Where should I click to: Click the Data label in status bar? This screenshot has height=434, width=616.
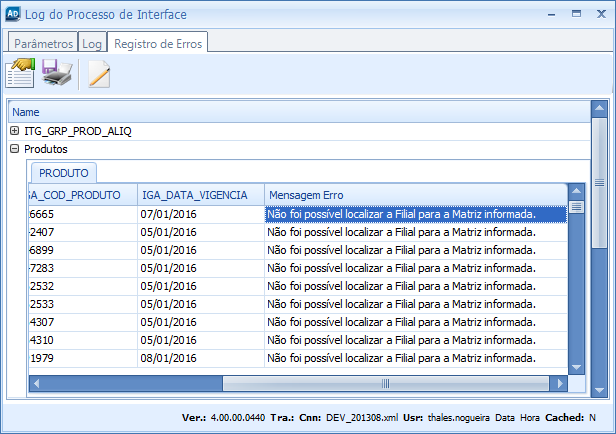[x=505, y=418]
